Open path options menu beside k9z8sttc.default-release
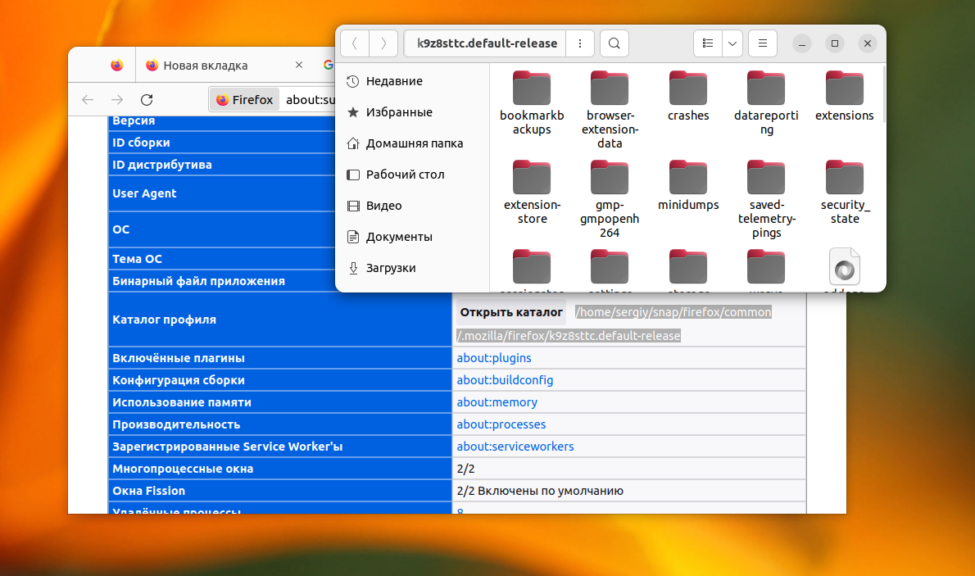The width and height of the screenshot is (975, 576). (x=580, y=44)
